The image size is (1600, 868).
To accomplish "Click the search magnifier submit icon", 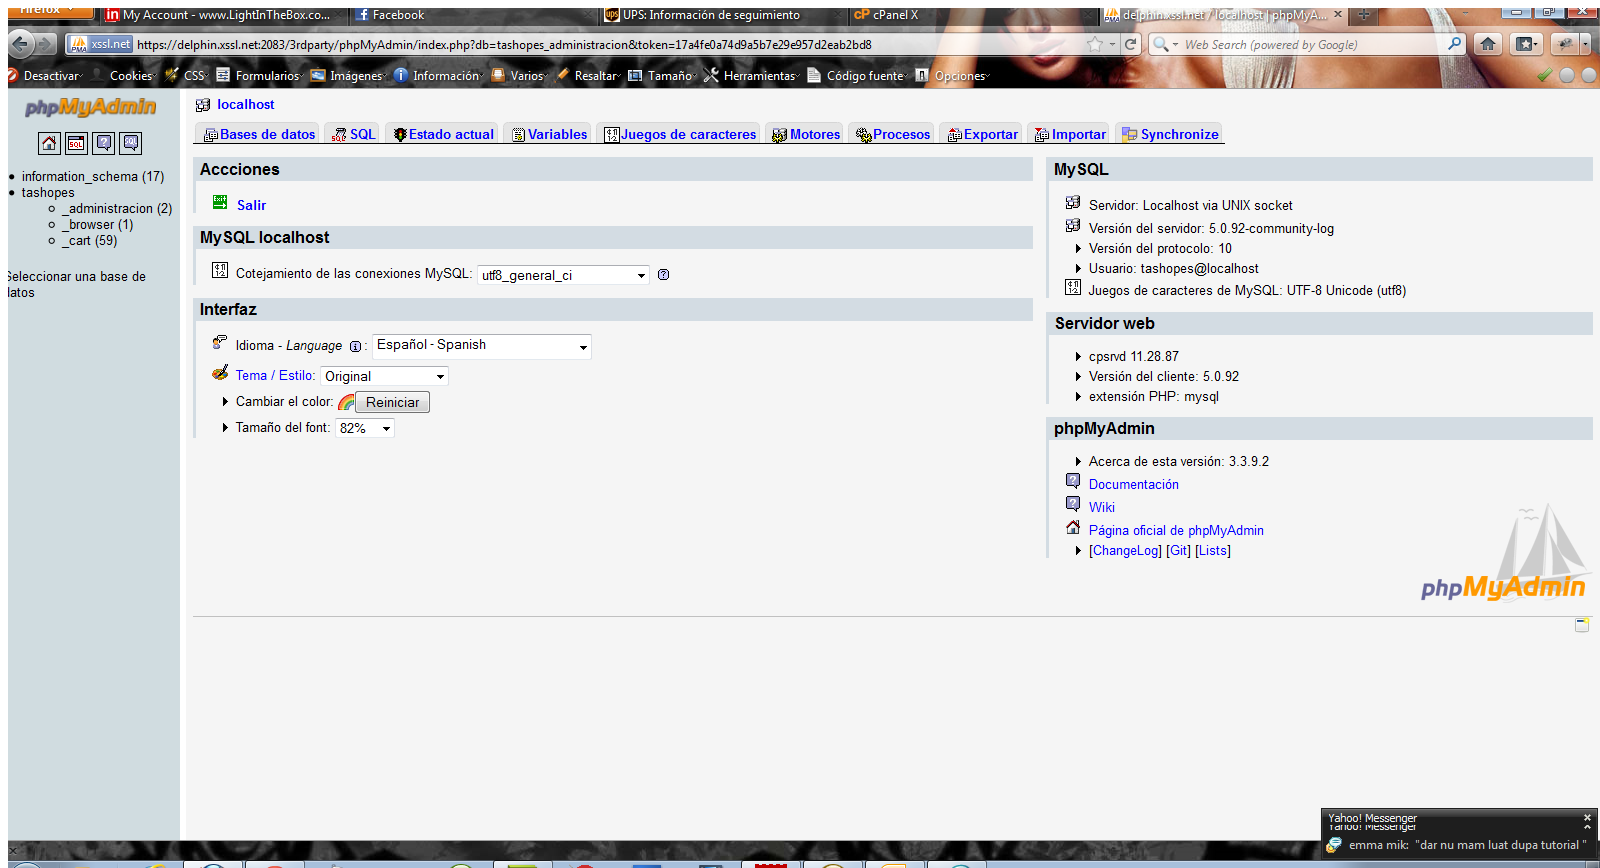I will coord(1455,44).
